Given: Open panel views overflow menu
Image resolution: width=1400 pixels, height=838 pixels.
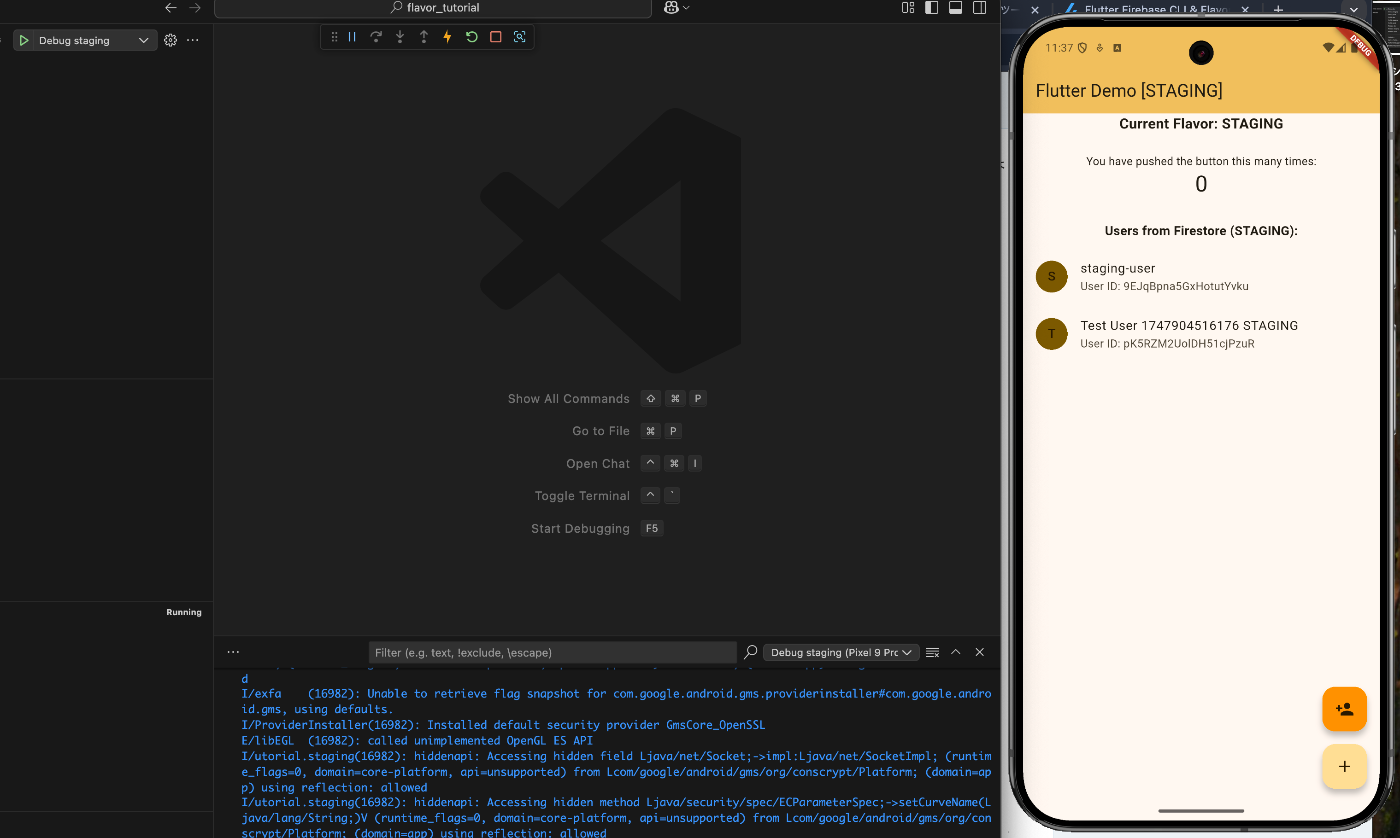Looking at the screenshot, I should [233, 652].
